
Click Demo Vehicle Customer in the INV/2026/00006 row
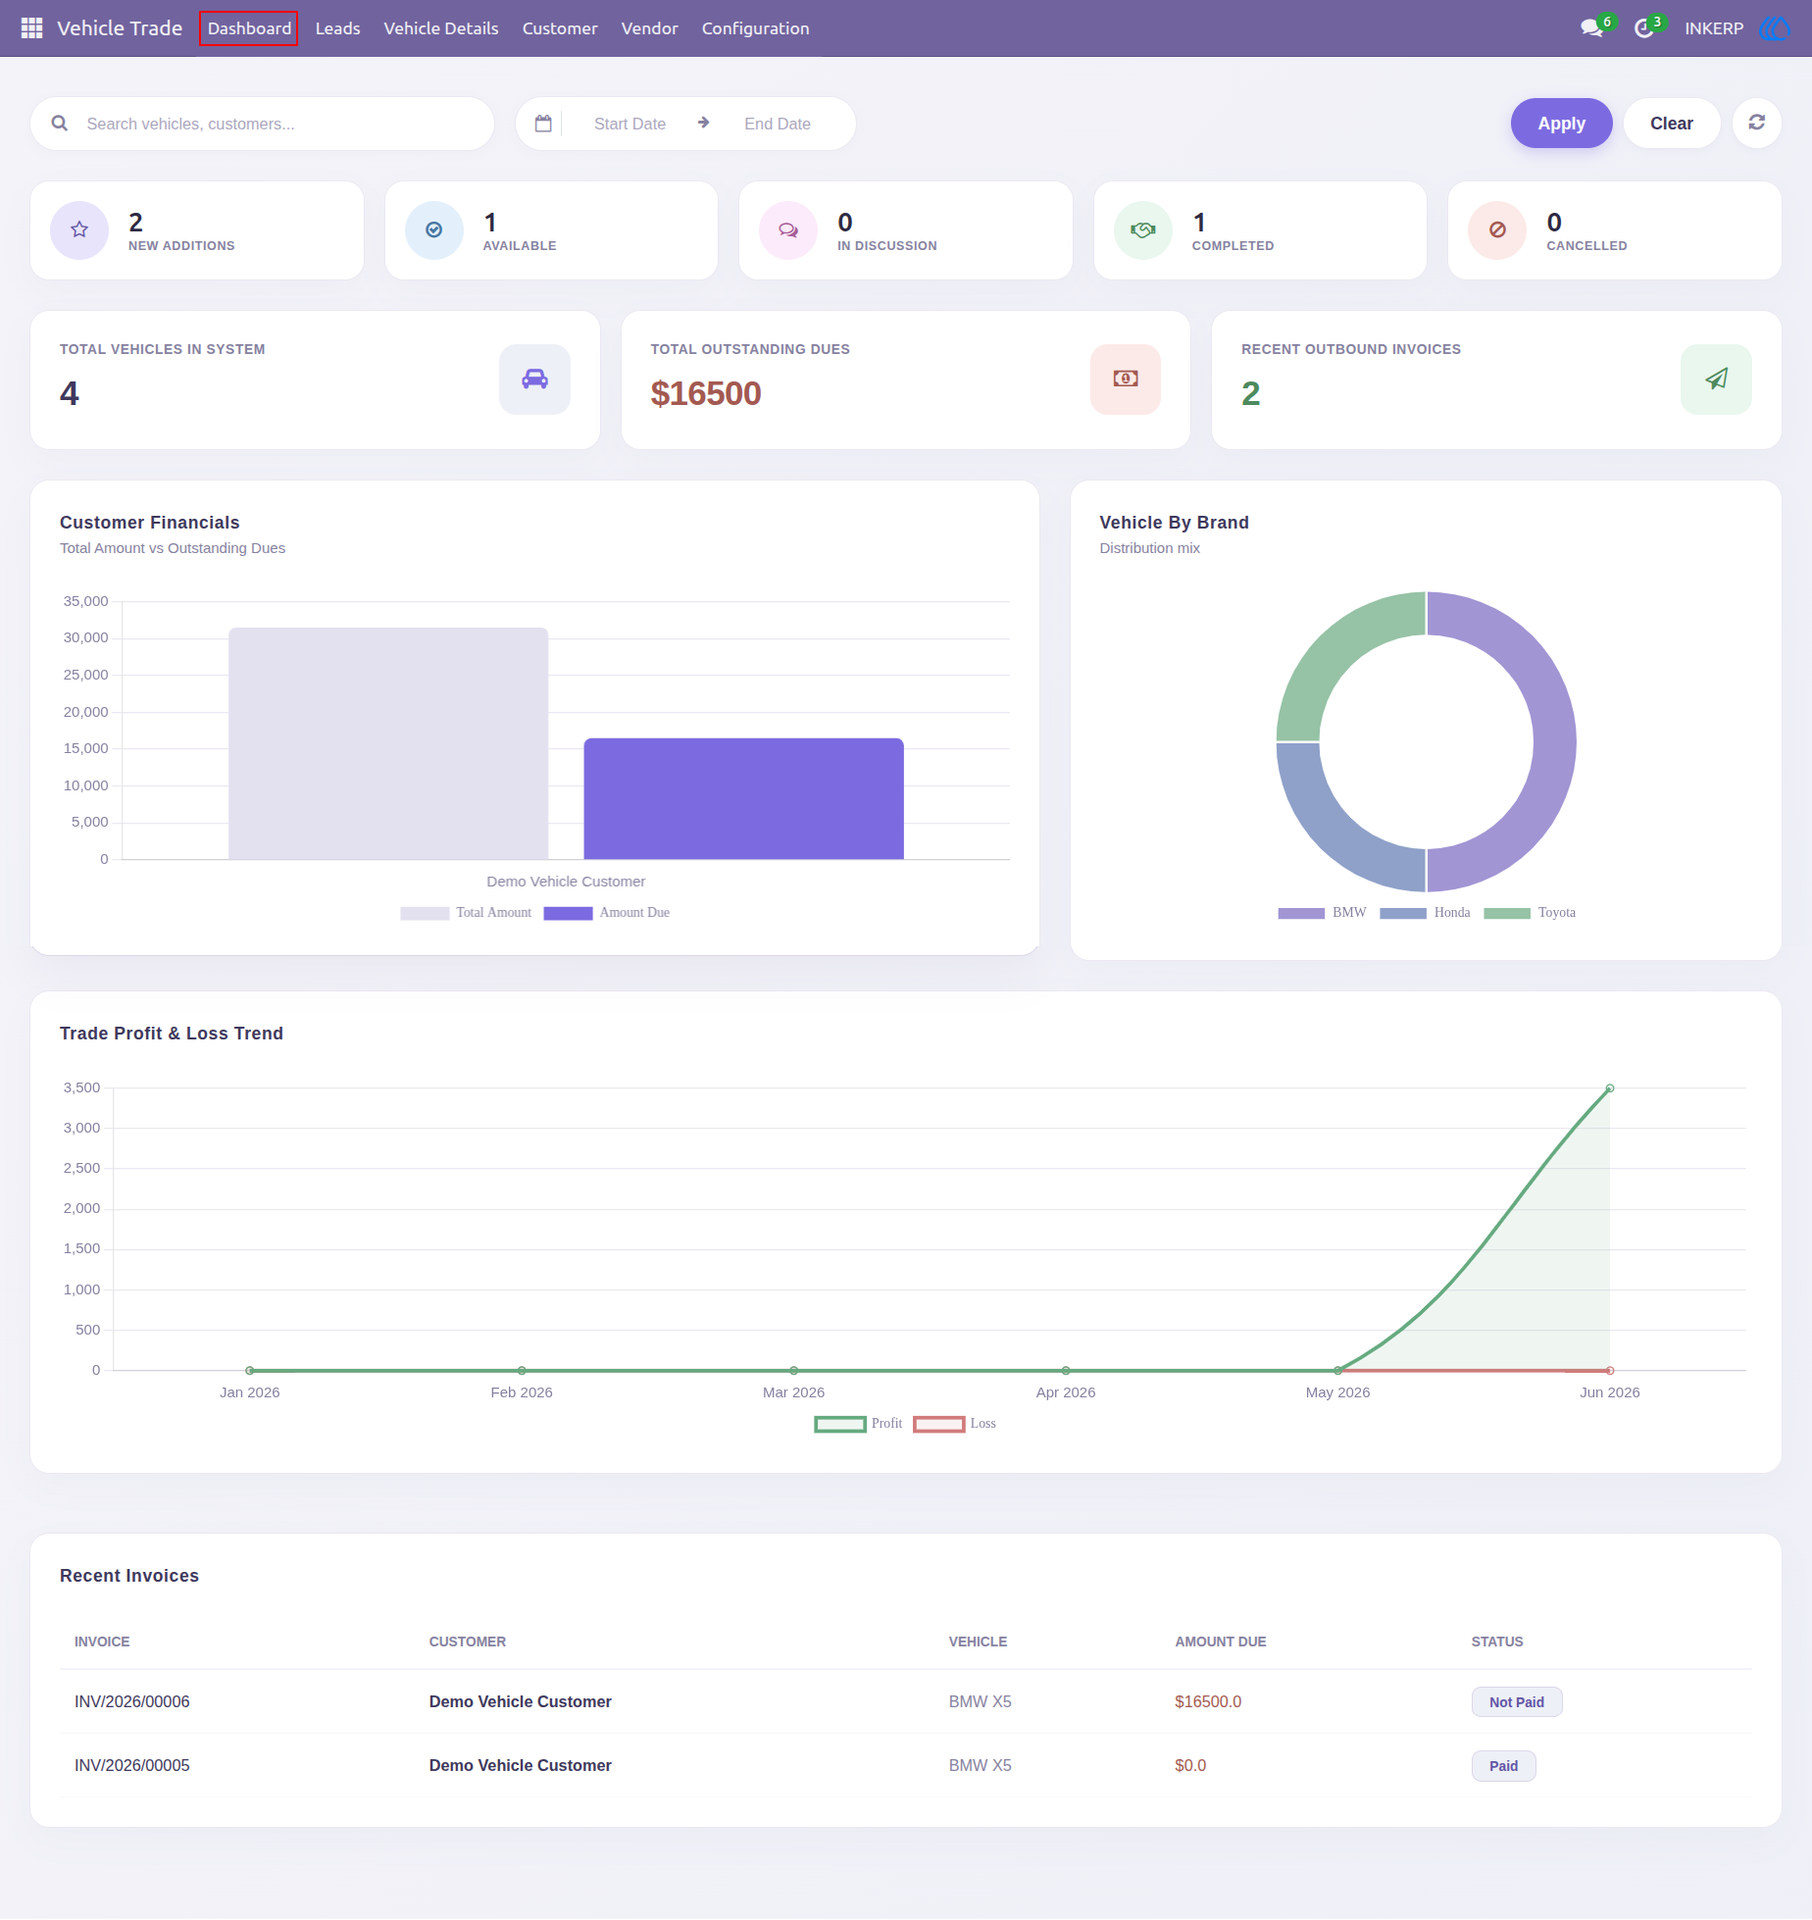520,1702
